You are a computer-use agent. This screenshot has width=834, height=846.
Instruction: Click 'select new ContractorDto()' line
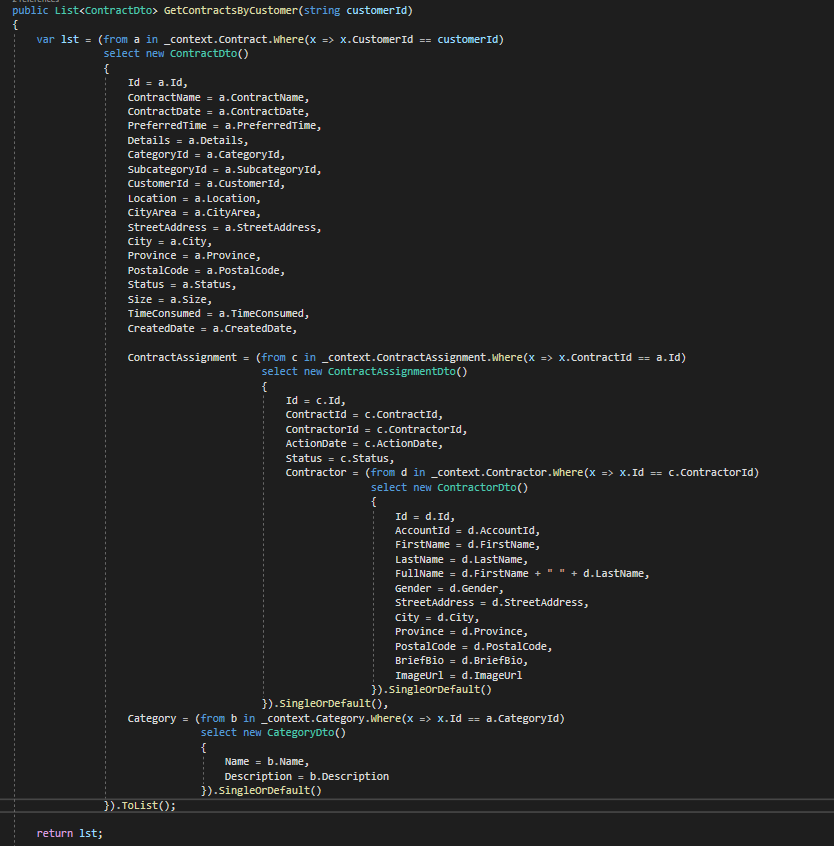pyautogui.click(x=449, y=488)
